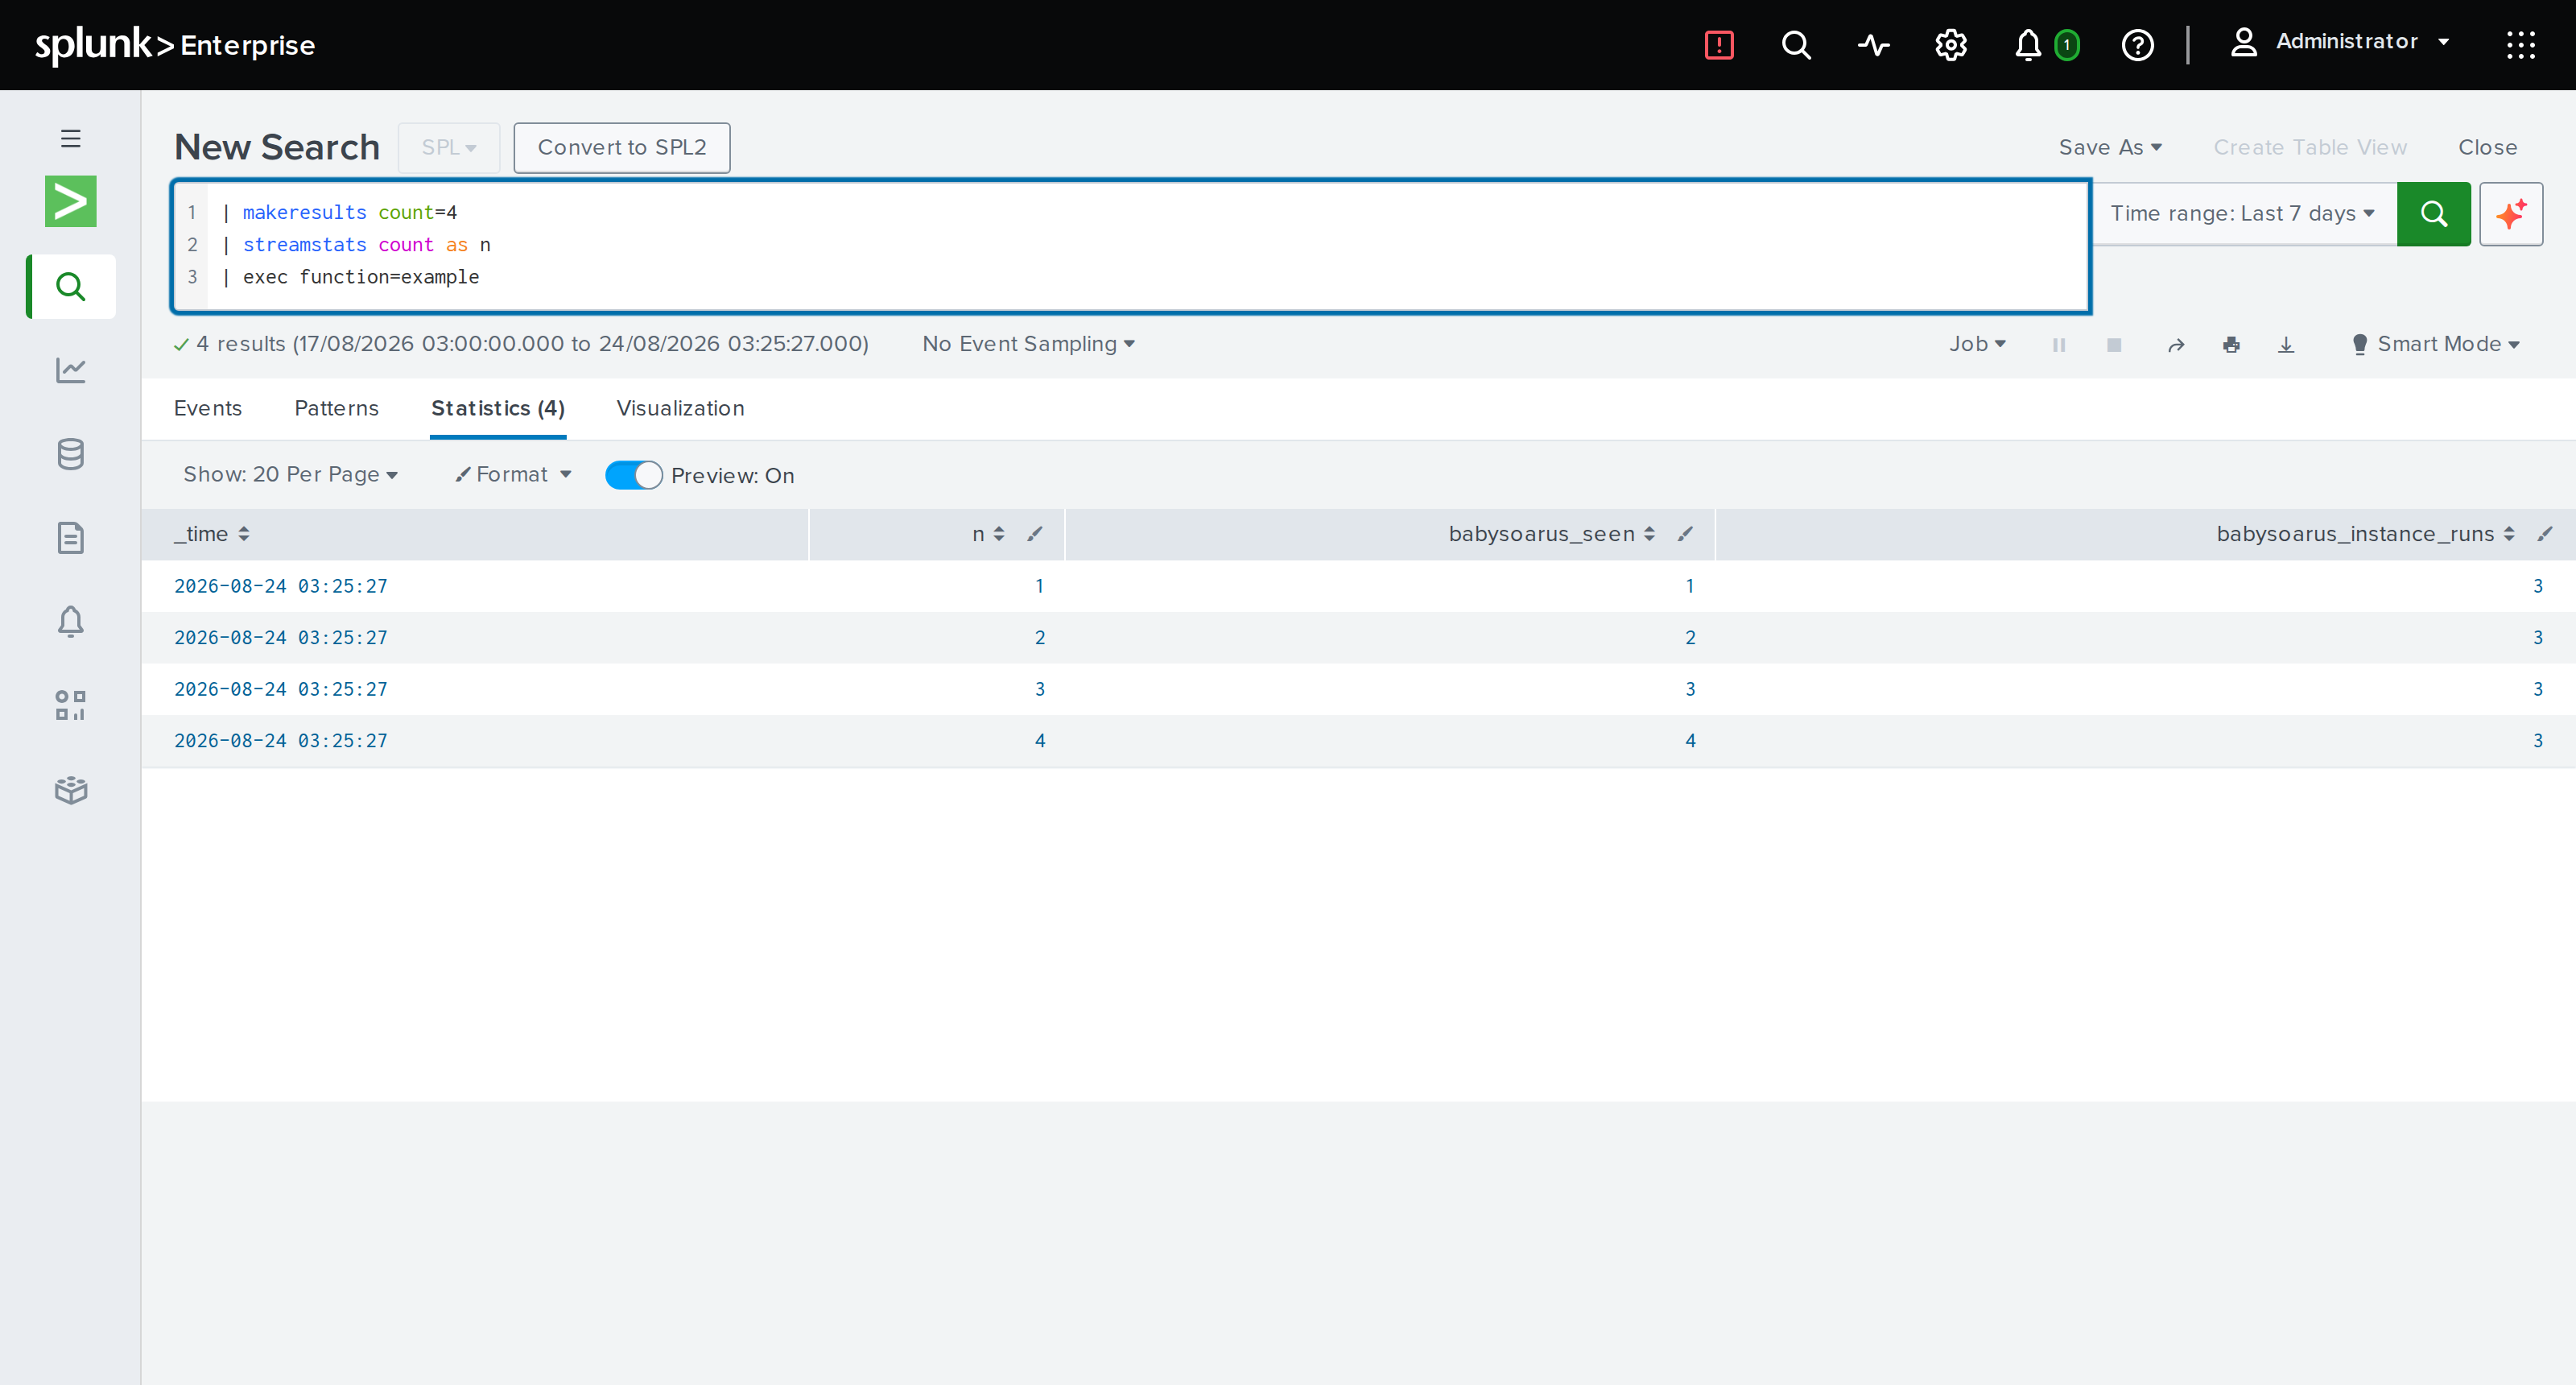Open the analytics chart sidebar icon
Screen dimensions: 2576x1385
coord(70,370)
